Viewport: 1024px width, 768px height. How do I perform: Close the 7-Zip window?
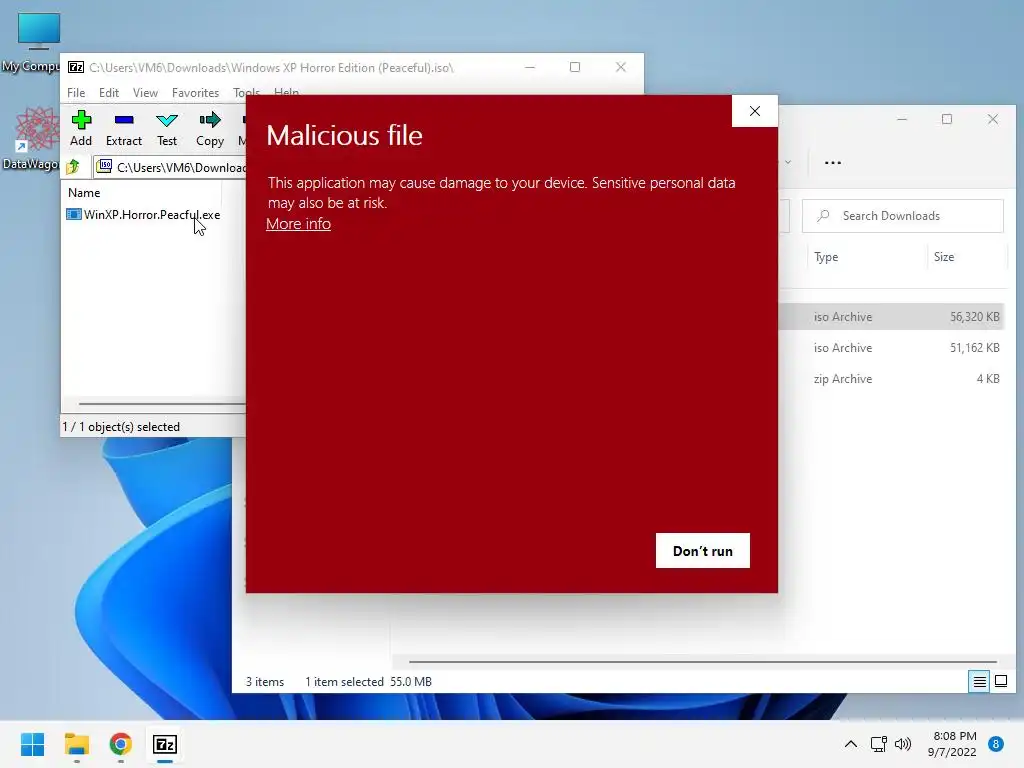(x=620, y=67)
